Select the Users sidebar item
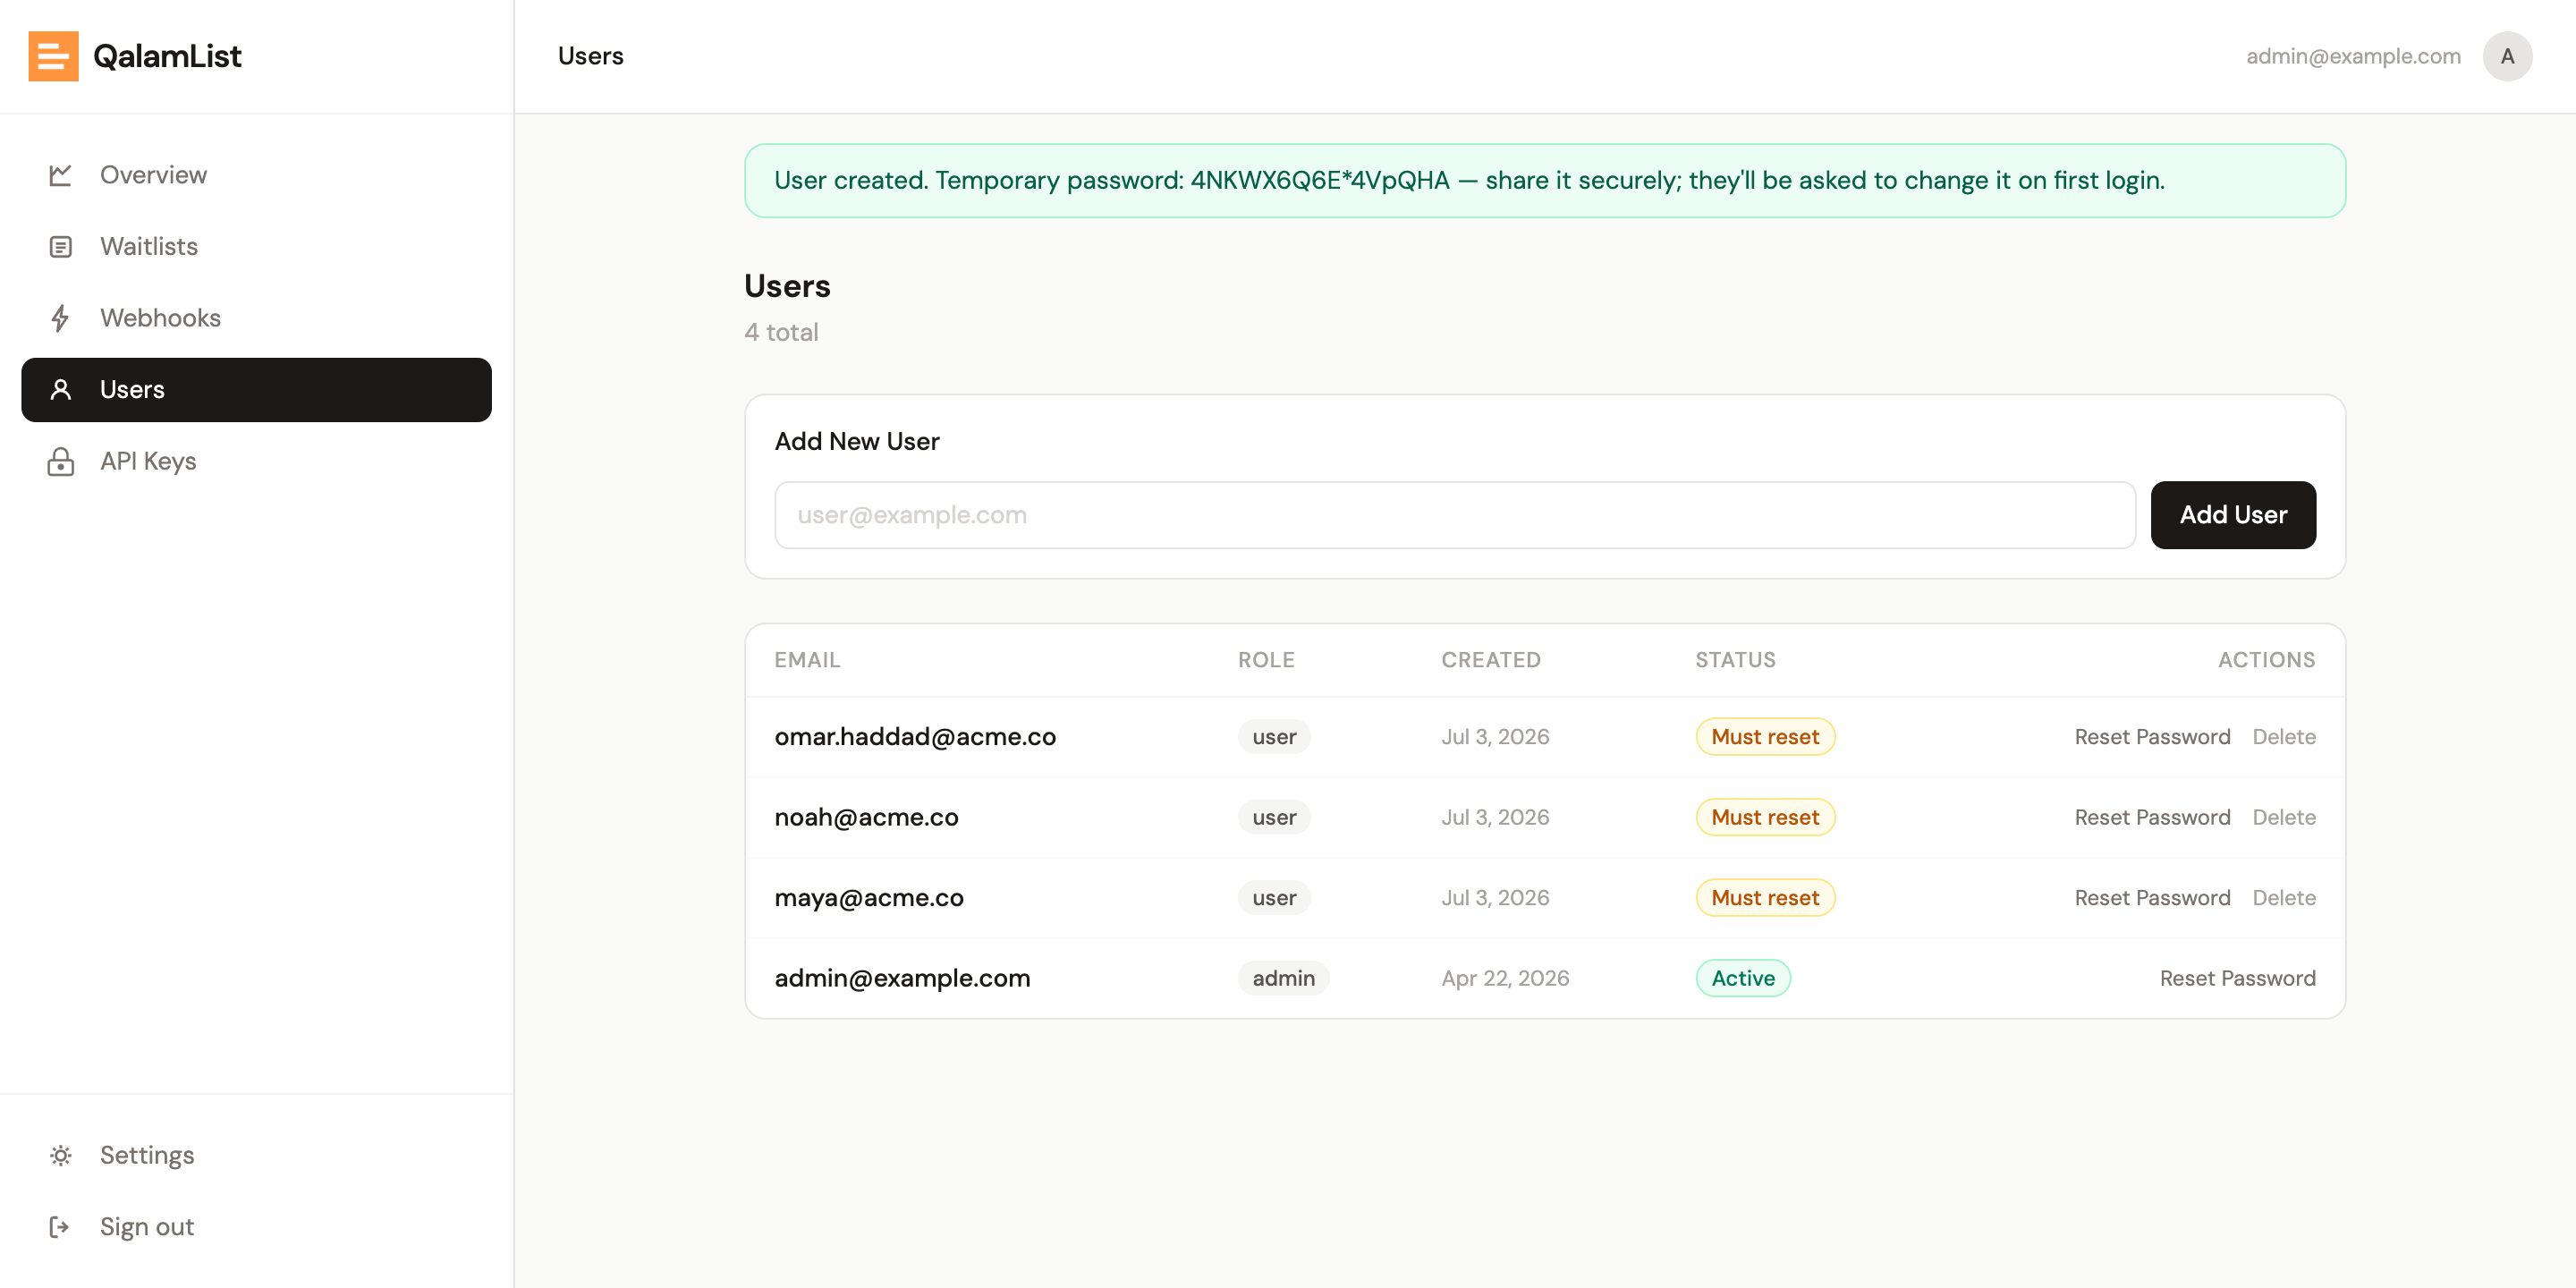Screen dimensions: 2576x1288 (256, 390)
